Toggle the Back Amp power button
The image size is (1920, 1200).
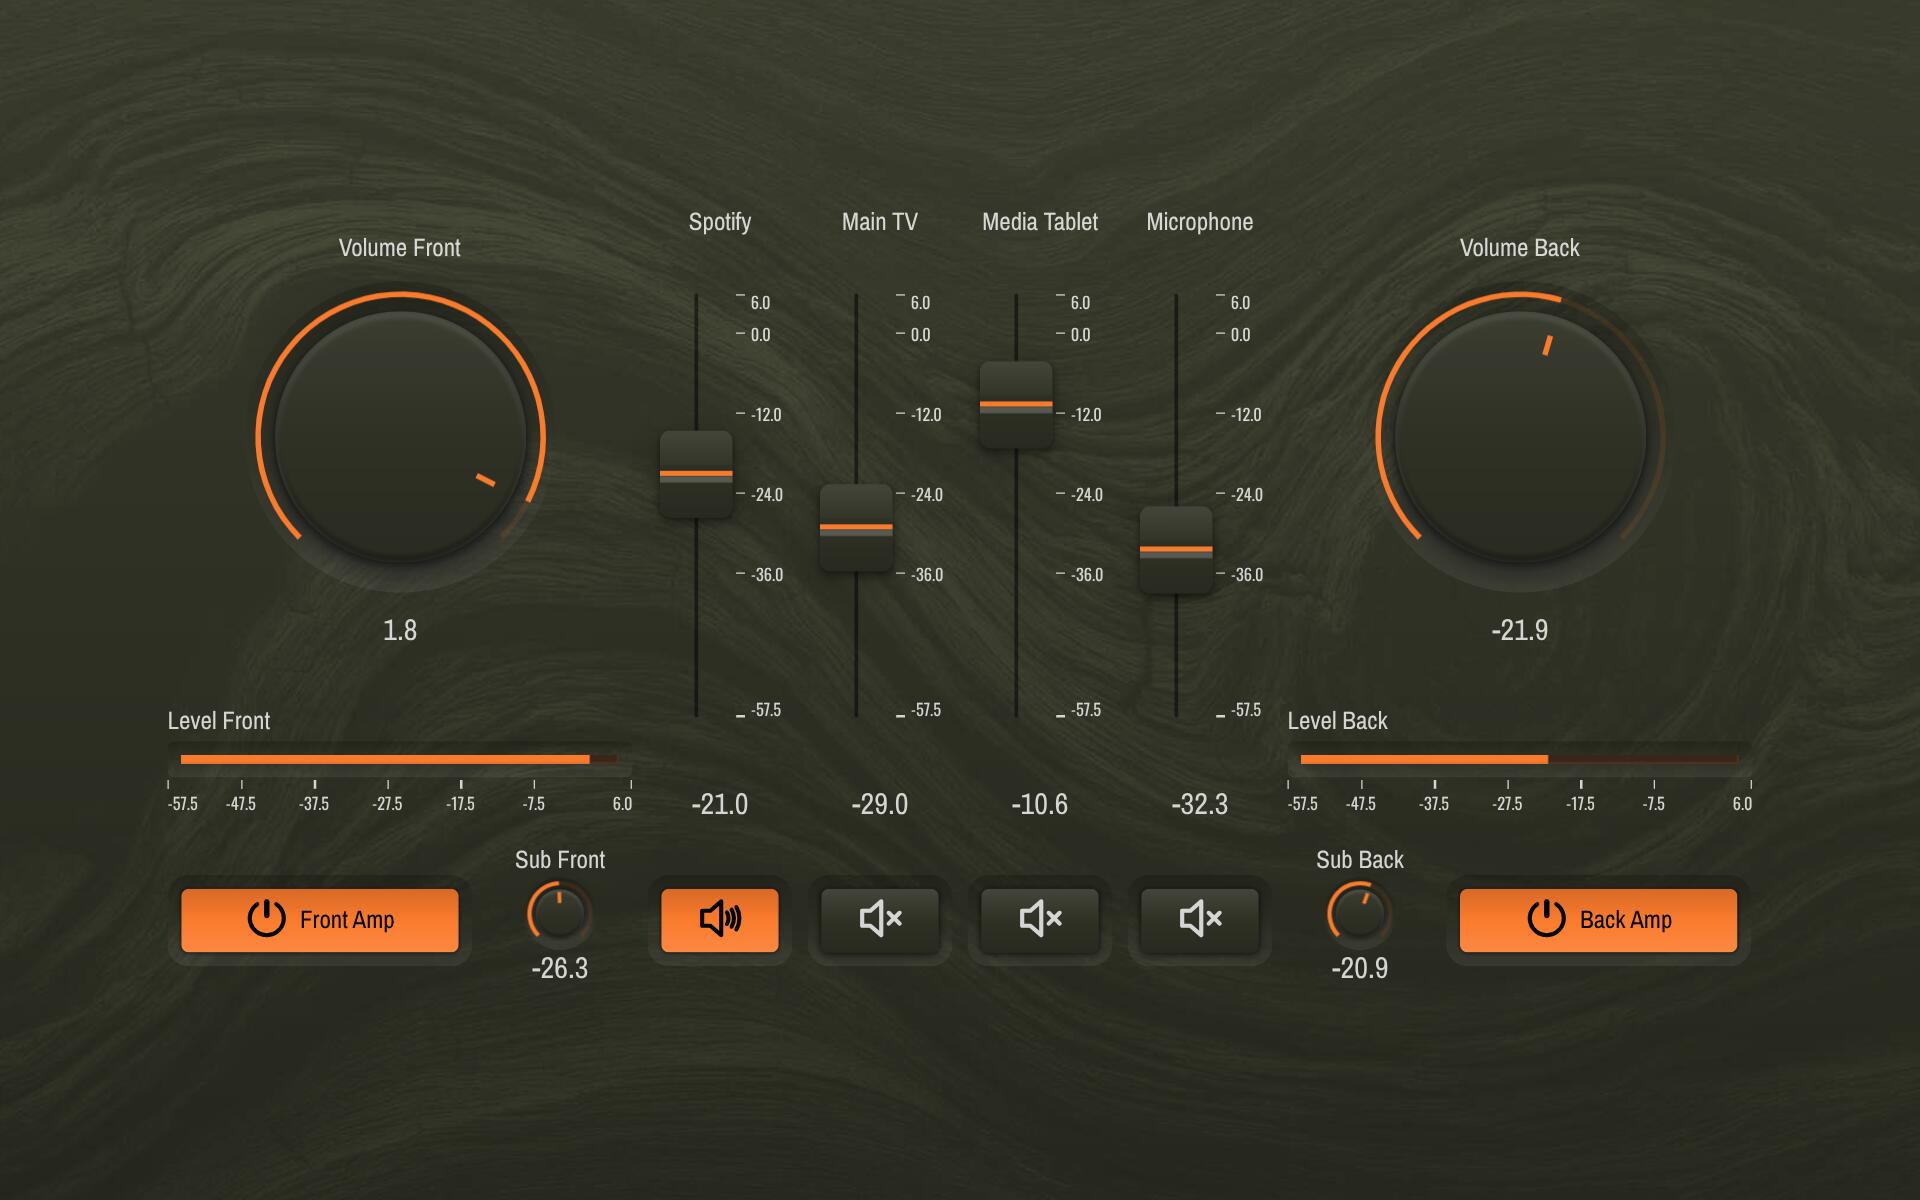point(1598,920)
